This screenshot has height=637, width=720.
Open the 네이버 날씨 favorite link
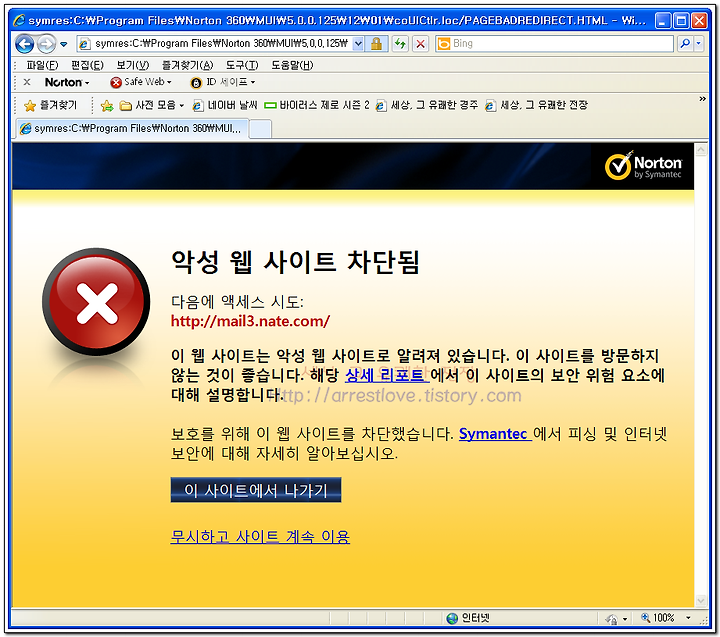(x=225, y=106)
